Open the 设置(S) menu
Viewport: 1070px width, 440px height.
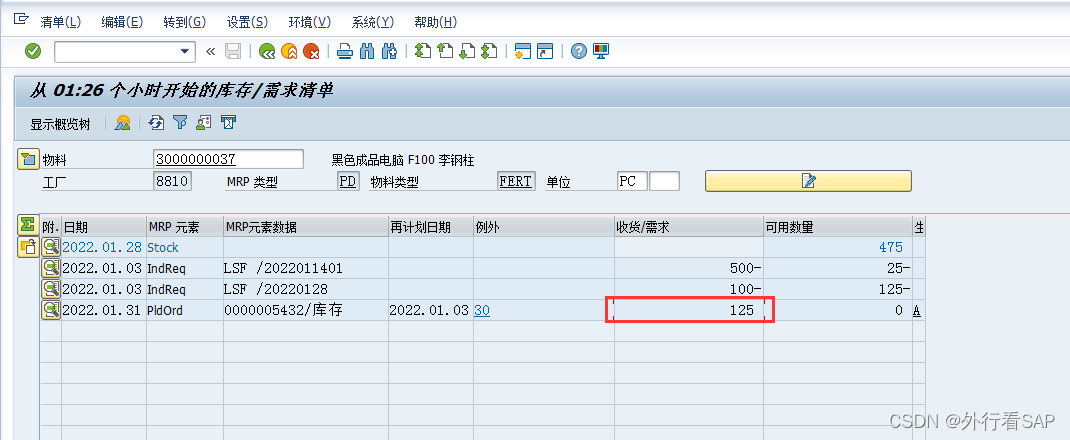pos(247,22)
